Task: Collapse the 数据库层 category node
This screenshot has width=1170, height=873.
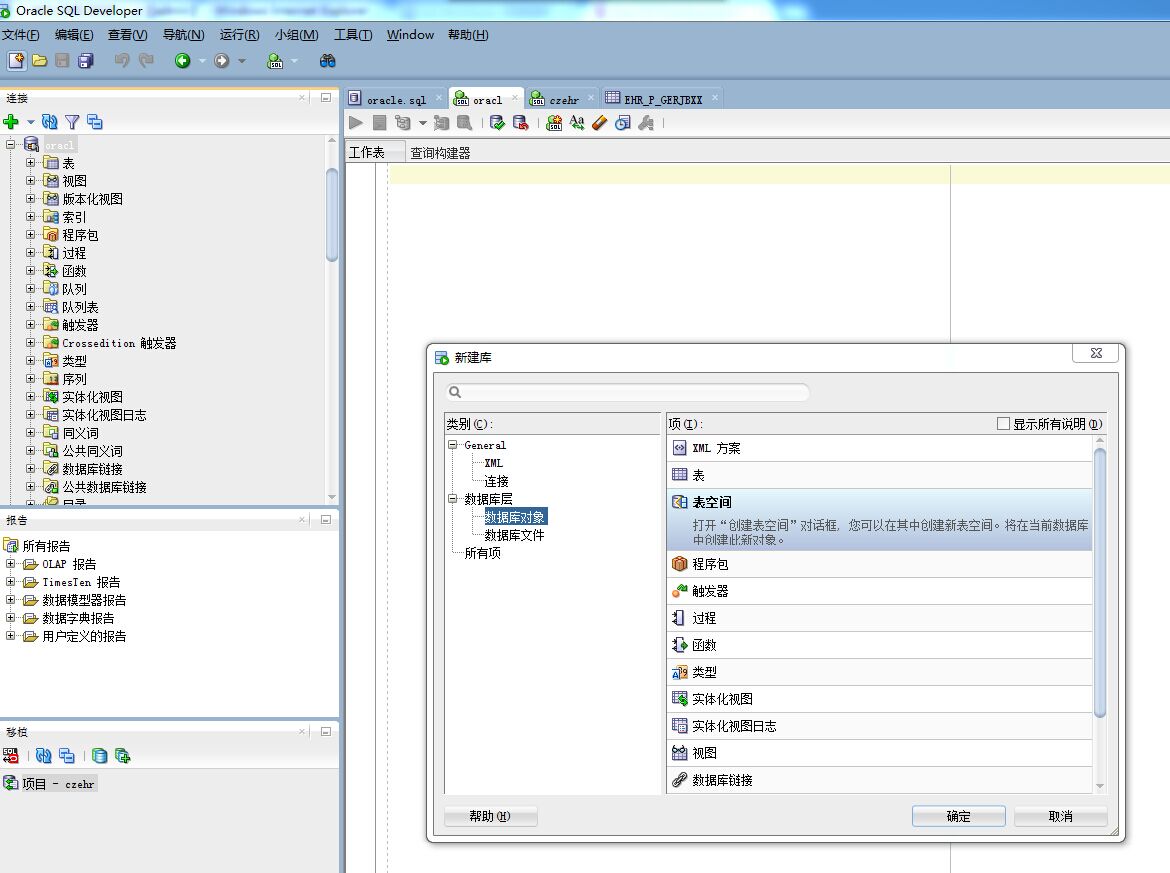Action: (453, 499)
